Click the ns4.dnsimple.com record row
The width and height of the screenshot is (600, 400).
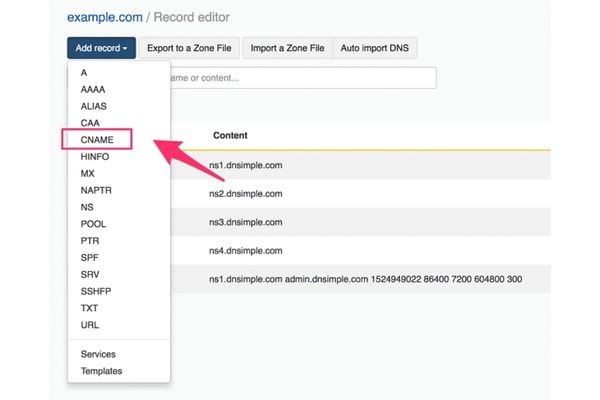click(360, 251)
